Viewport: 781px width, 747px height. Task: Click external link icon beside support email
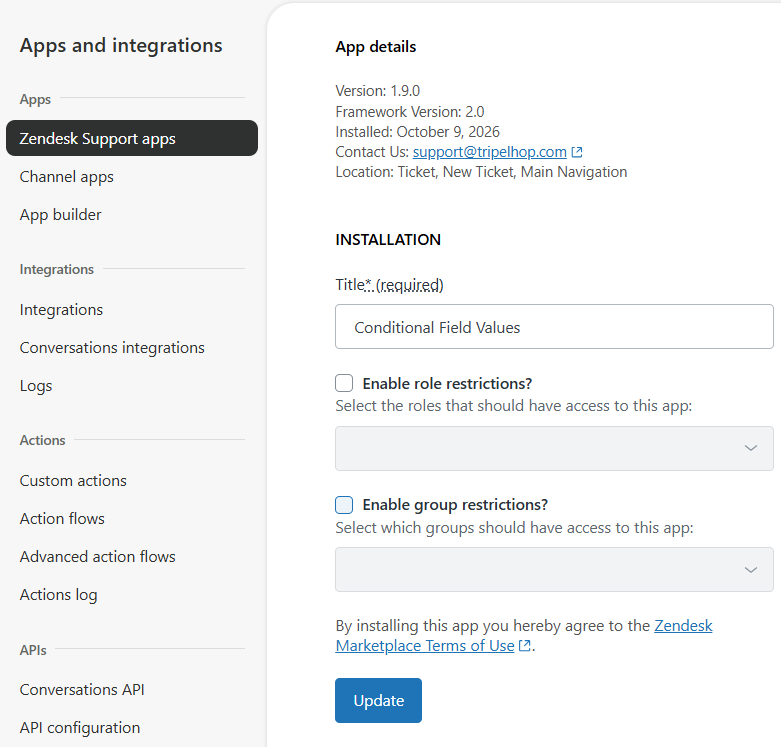[x=577, y=152]
